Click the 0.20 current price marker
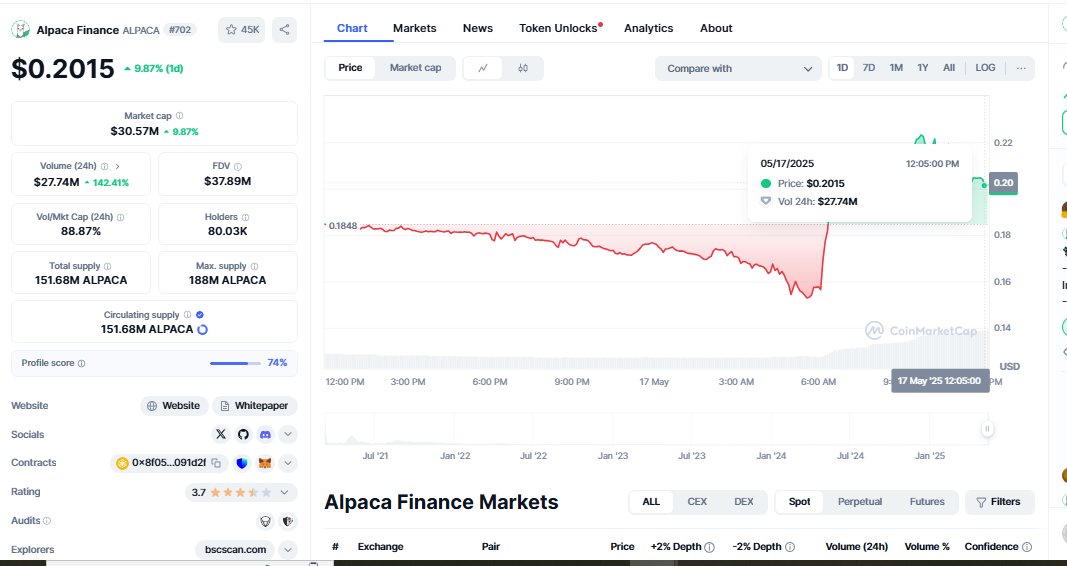 (1003, 182)
